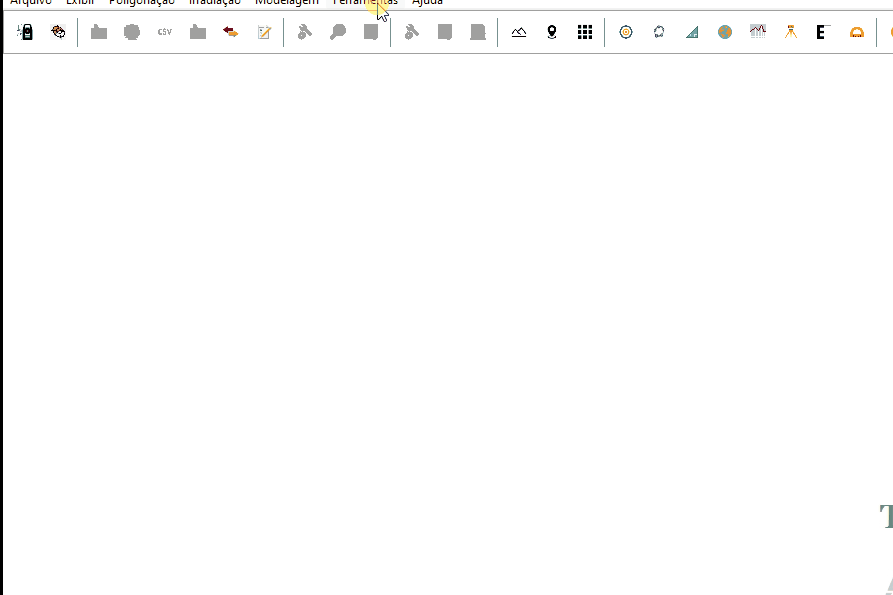Image resolution: width=893 pixels, height=595 pixels.
Task: Open the Ajuda menu
Action: (427, 2)
